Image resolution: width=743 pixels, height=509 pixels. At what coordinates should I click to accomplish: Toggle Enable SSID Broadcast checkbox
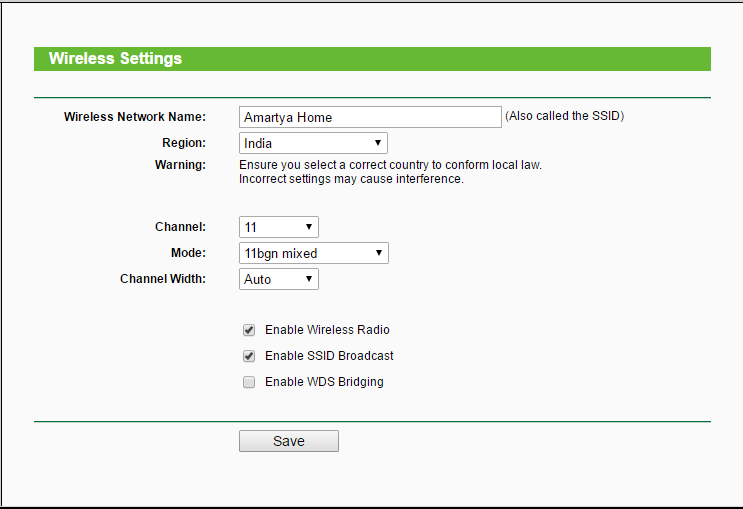[249, 356]
